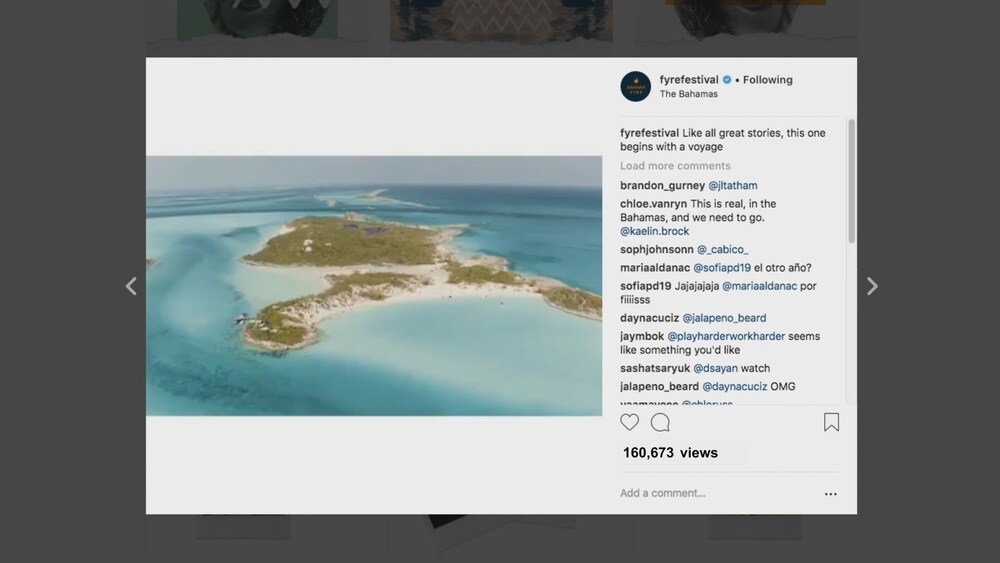Open the @kaelin.brock mention

pyautogui.click(x=654, y=231)
